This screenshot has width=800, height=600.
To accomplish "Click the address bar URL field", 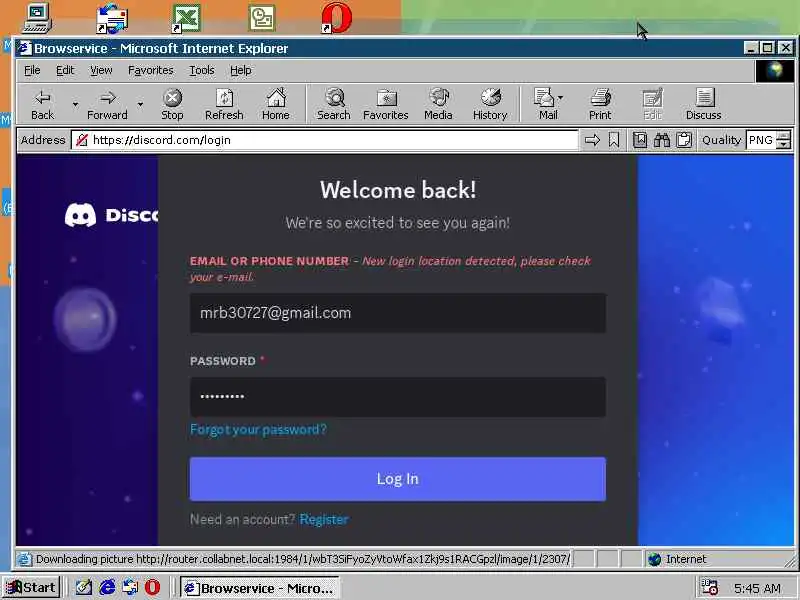I will (324, 140).
